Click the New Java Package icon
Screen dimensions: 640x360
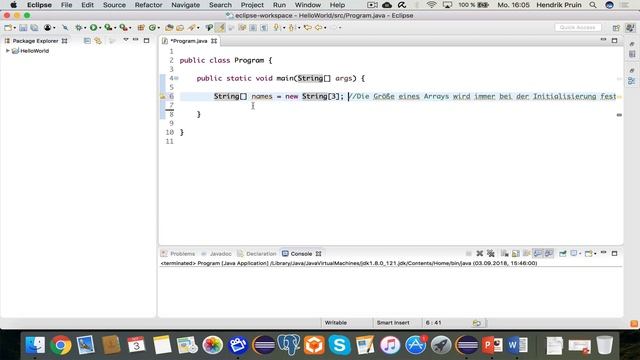pos(141,28)
